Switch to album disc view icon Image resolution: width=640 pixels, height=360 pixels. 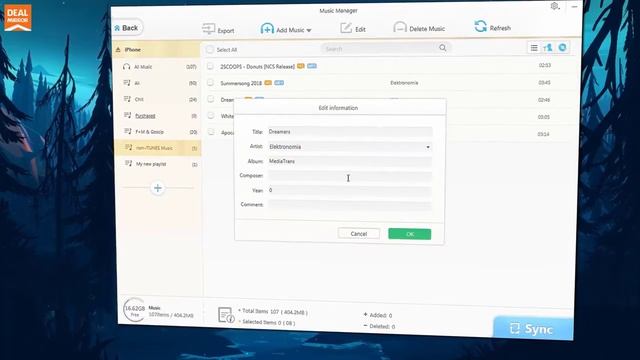click(x=563, y=48)
